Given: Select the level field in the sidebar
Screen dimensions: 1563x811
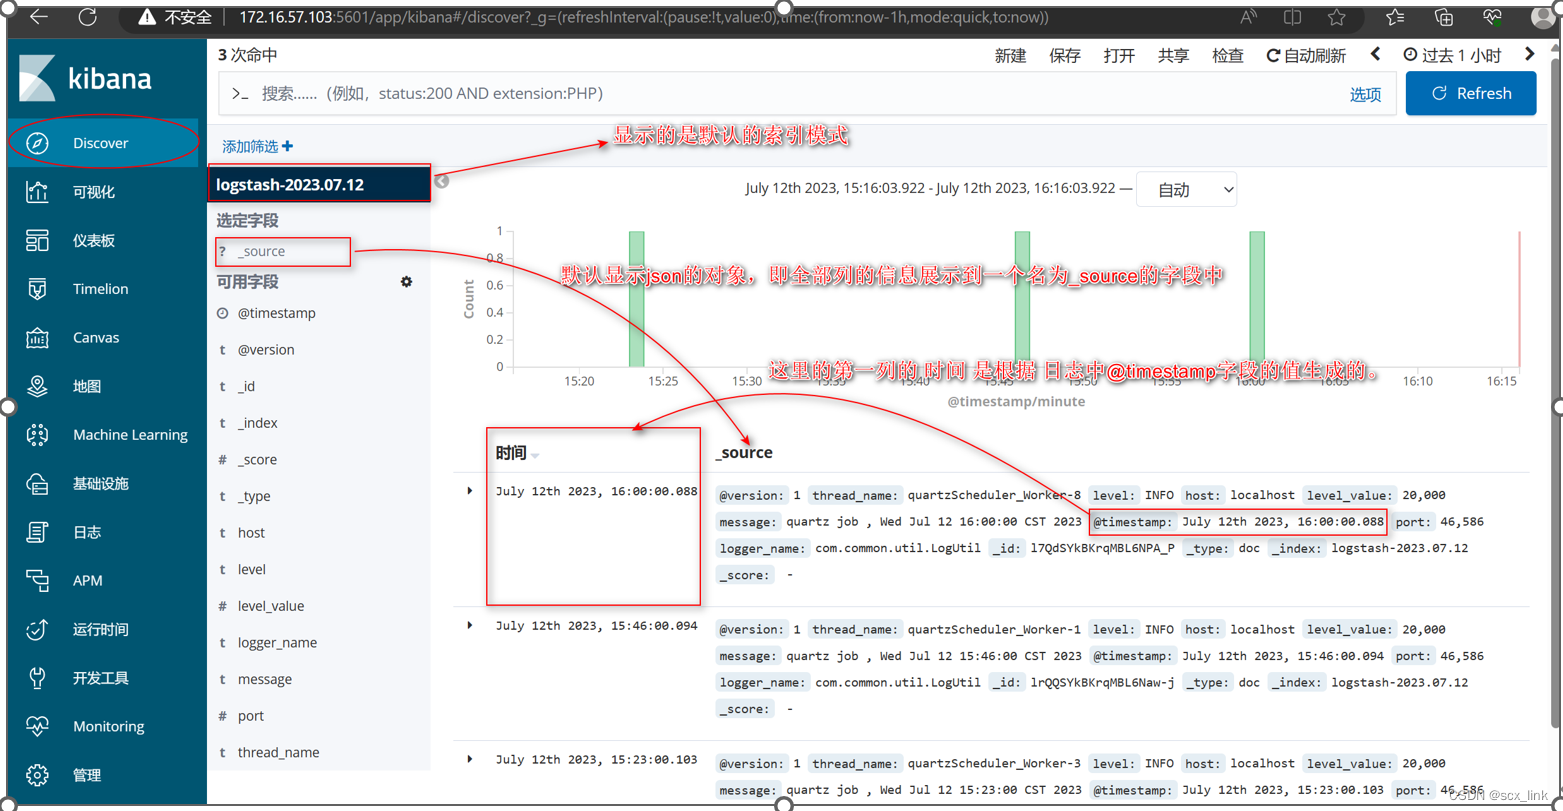Looking at the screenshot, I should point(252,569).
